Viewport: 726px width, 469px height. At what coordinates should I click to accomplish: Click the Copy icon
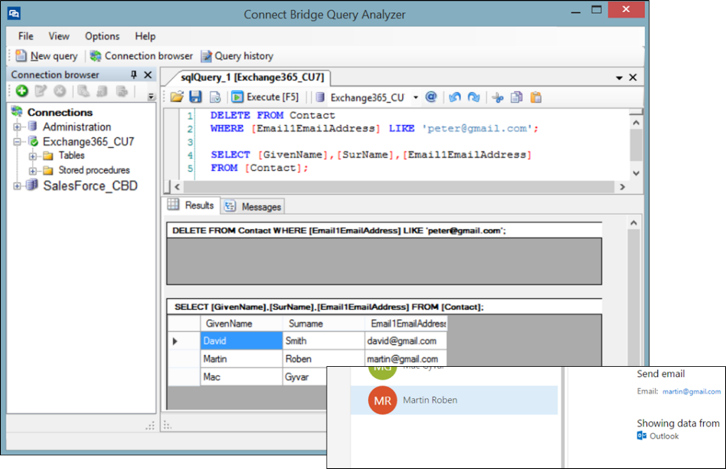pos(516,97)
